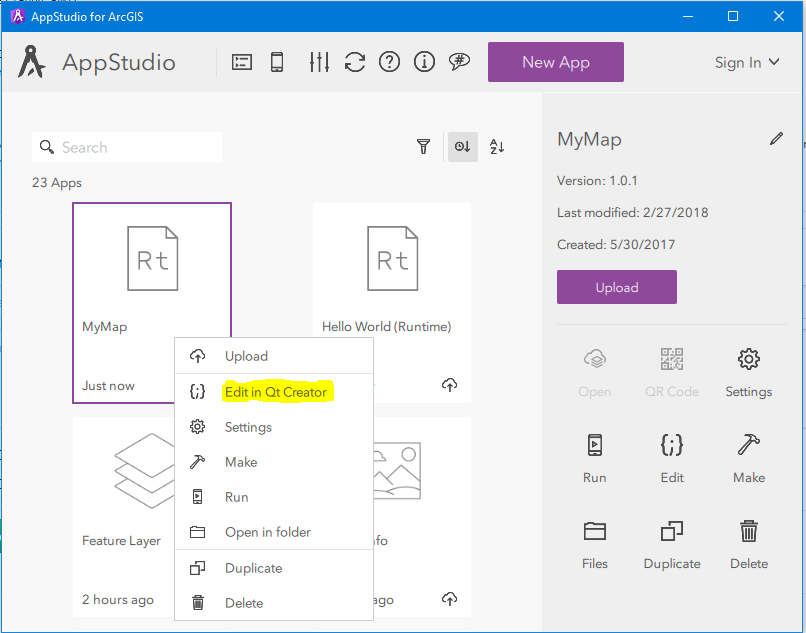The width and height of the screenshot is (806, 633).
Task: Click the New App button
Action: pyautogui.click(x=556, y=62)
